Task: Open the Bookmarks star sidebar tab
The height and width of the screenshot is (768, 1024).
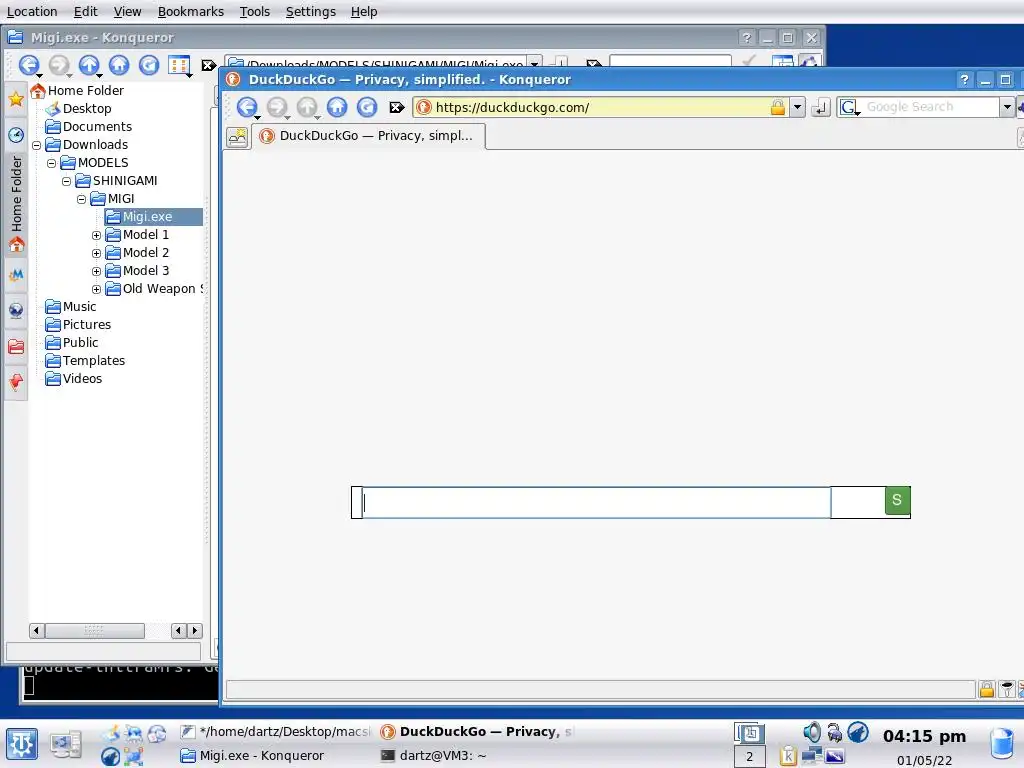Action: pos(16,99)
